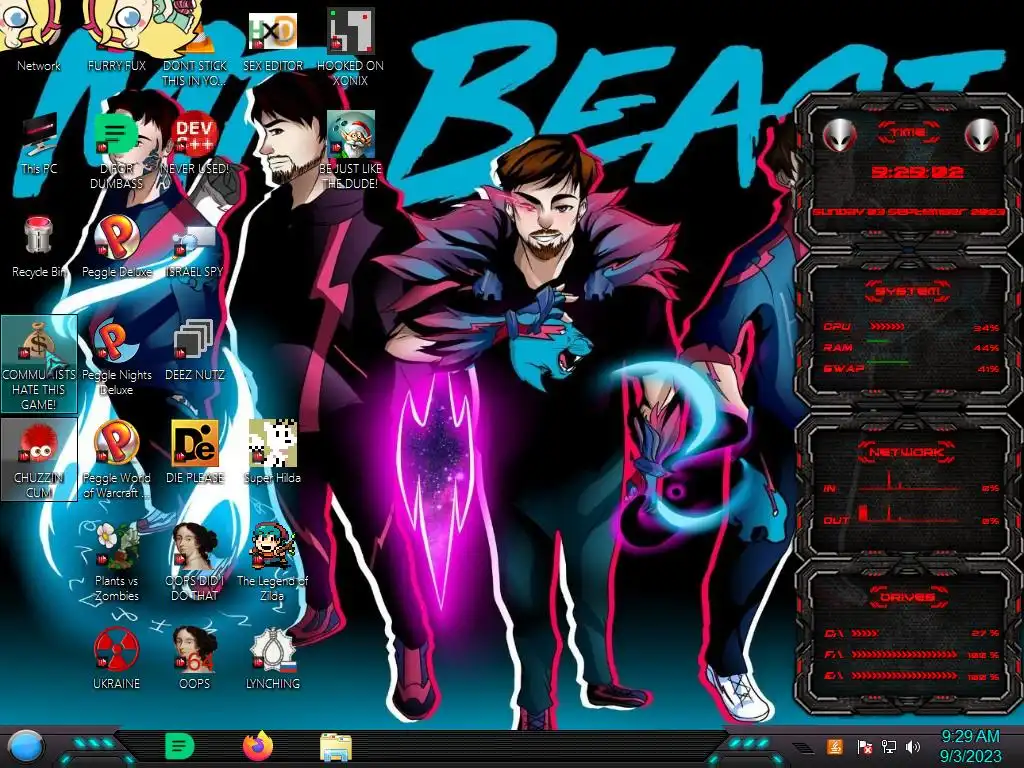
Task: Select the money bag game shortcut
Action: 39,363
